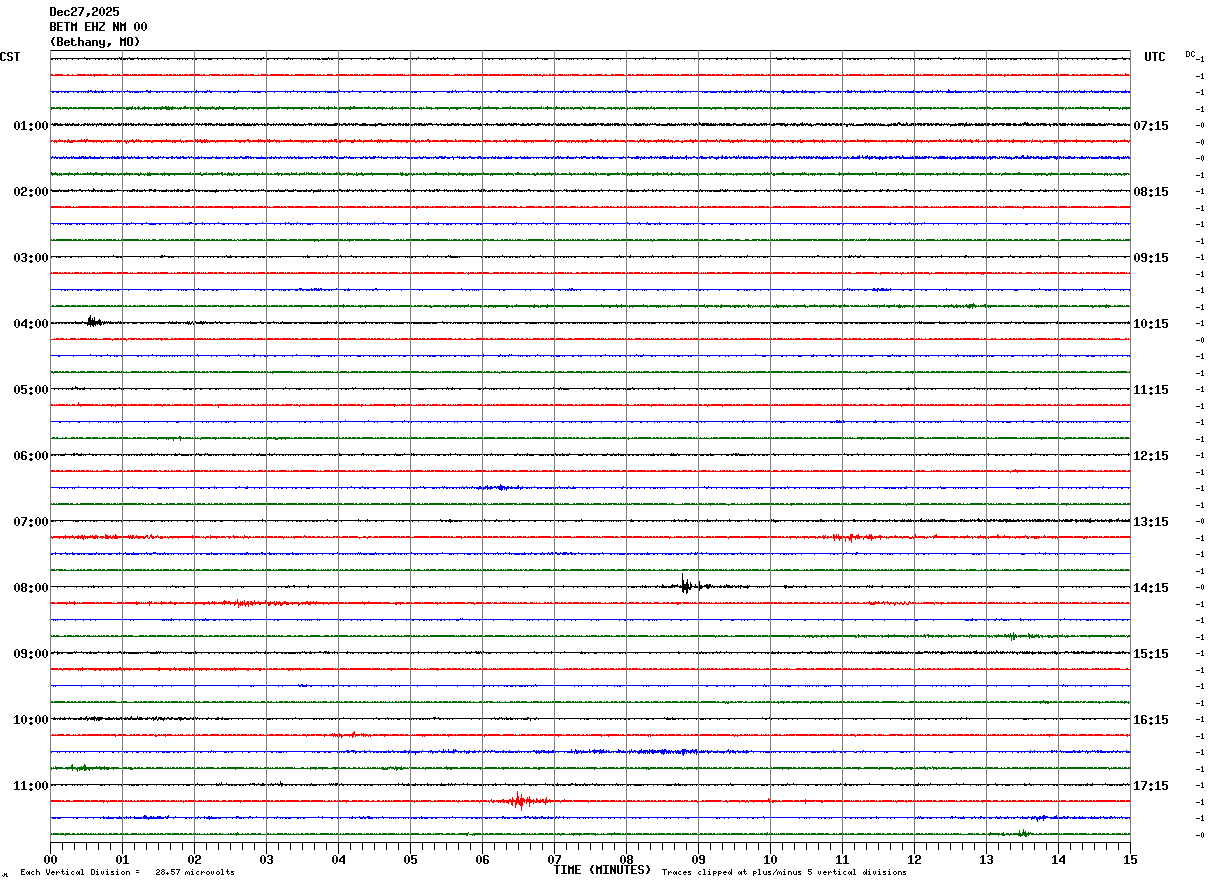Viewport: 1210px width, 886px height.
Task: Click the 07:15 UTC time label
Action: click(1151, 126)
